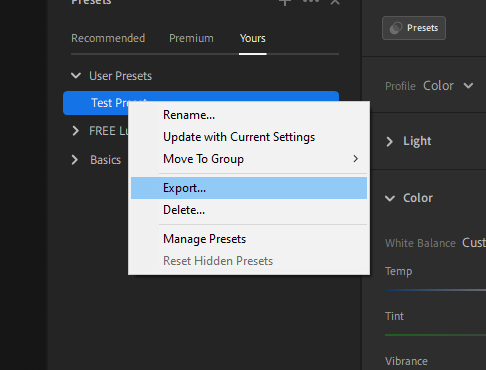Expand the Basics presets group
486x370 pixels.
tap(75, 160)
